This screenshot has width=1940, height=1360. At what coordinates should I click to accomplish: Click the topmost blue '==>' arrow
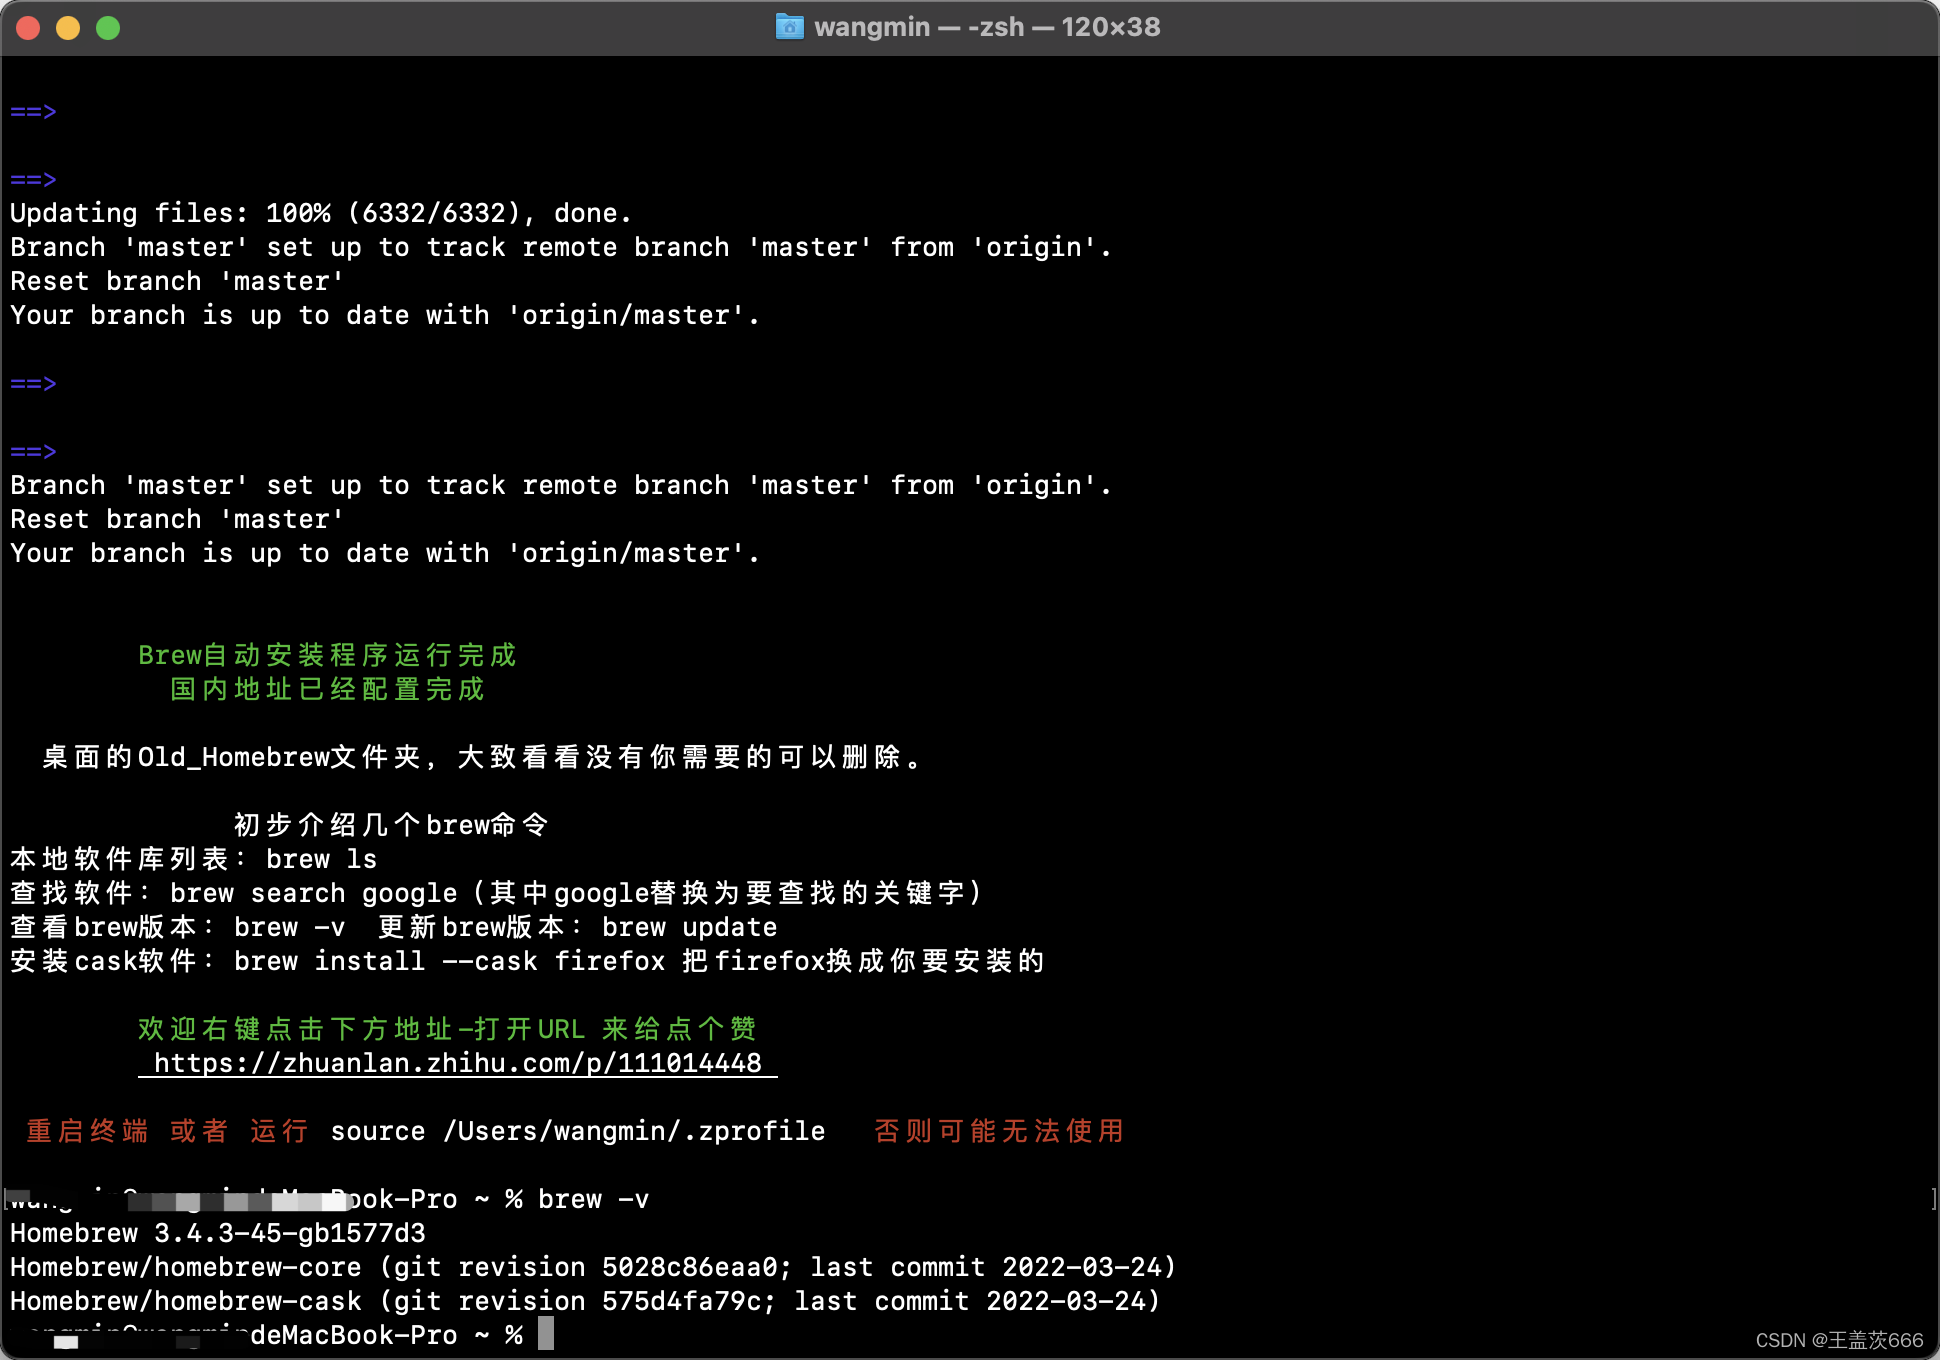(33, 111)
